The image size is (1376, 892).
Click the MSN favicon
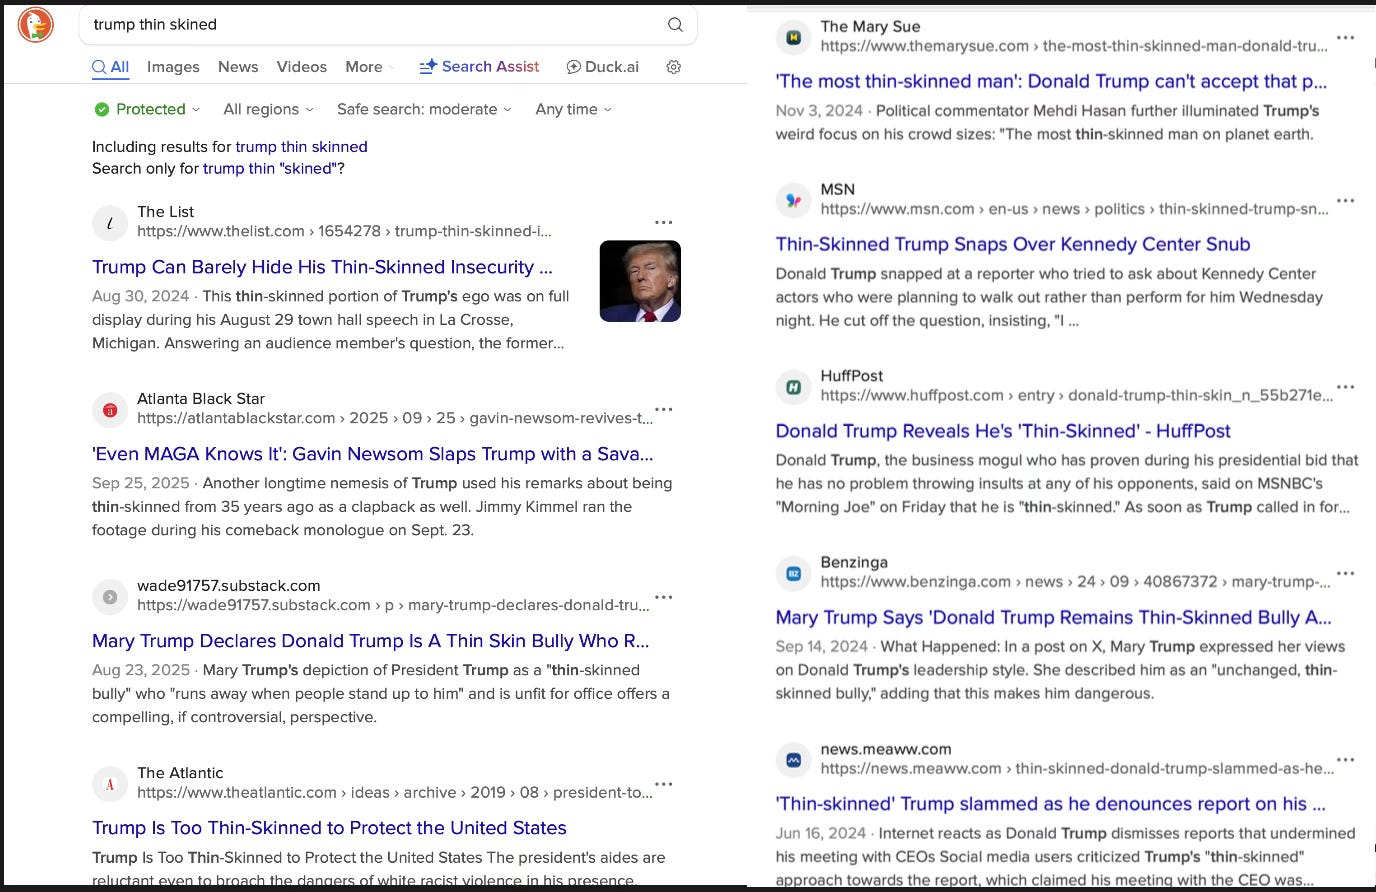pos(794,201)
